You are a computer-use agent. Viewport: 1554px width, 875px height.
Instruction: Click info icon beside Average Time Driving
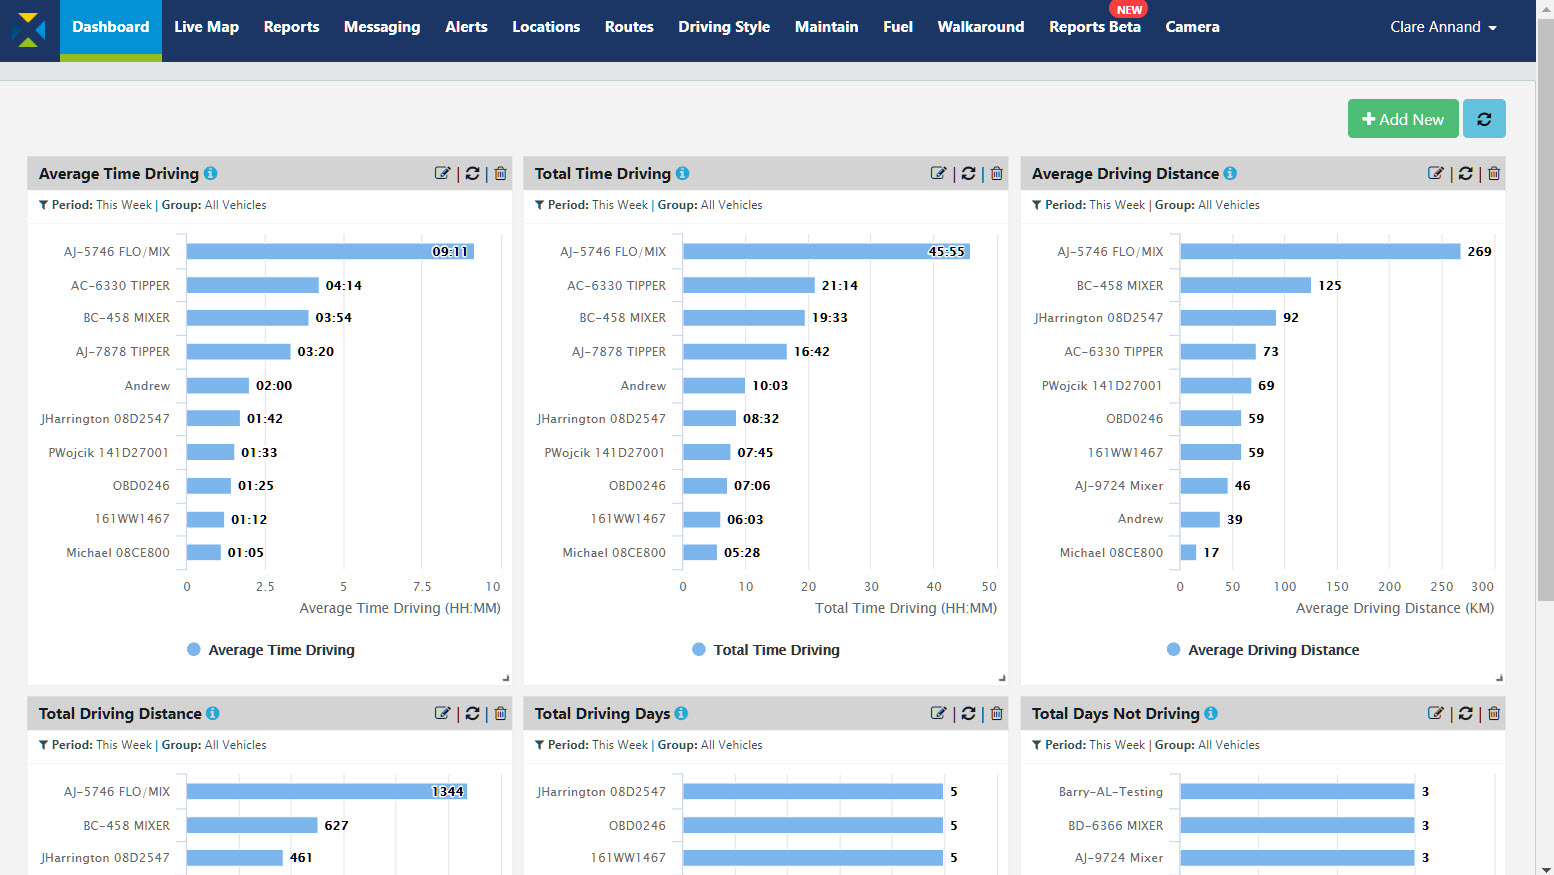point(211,173)
